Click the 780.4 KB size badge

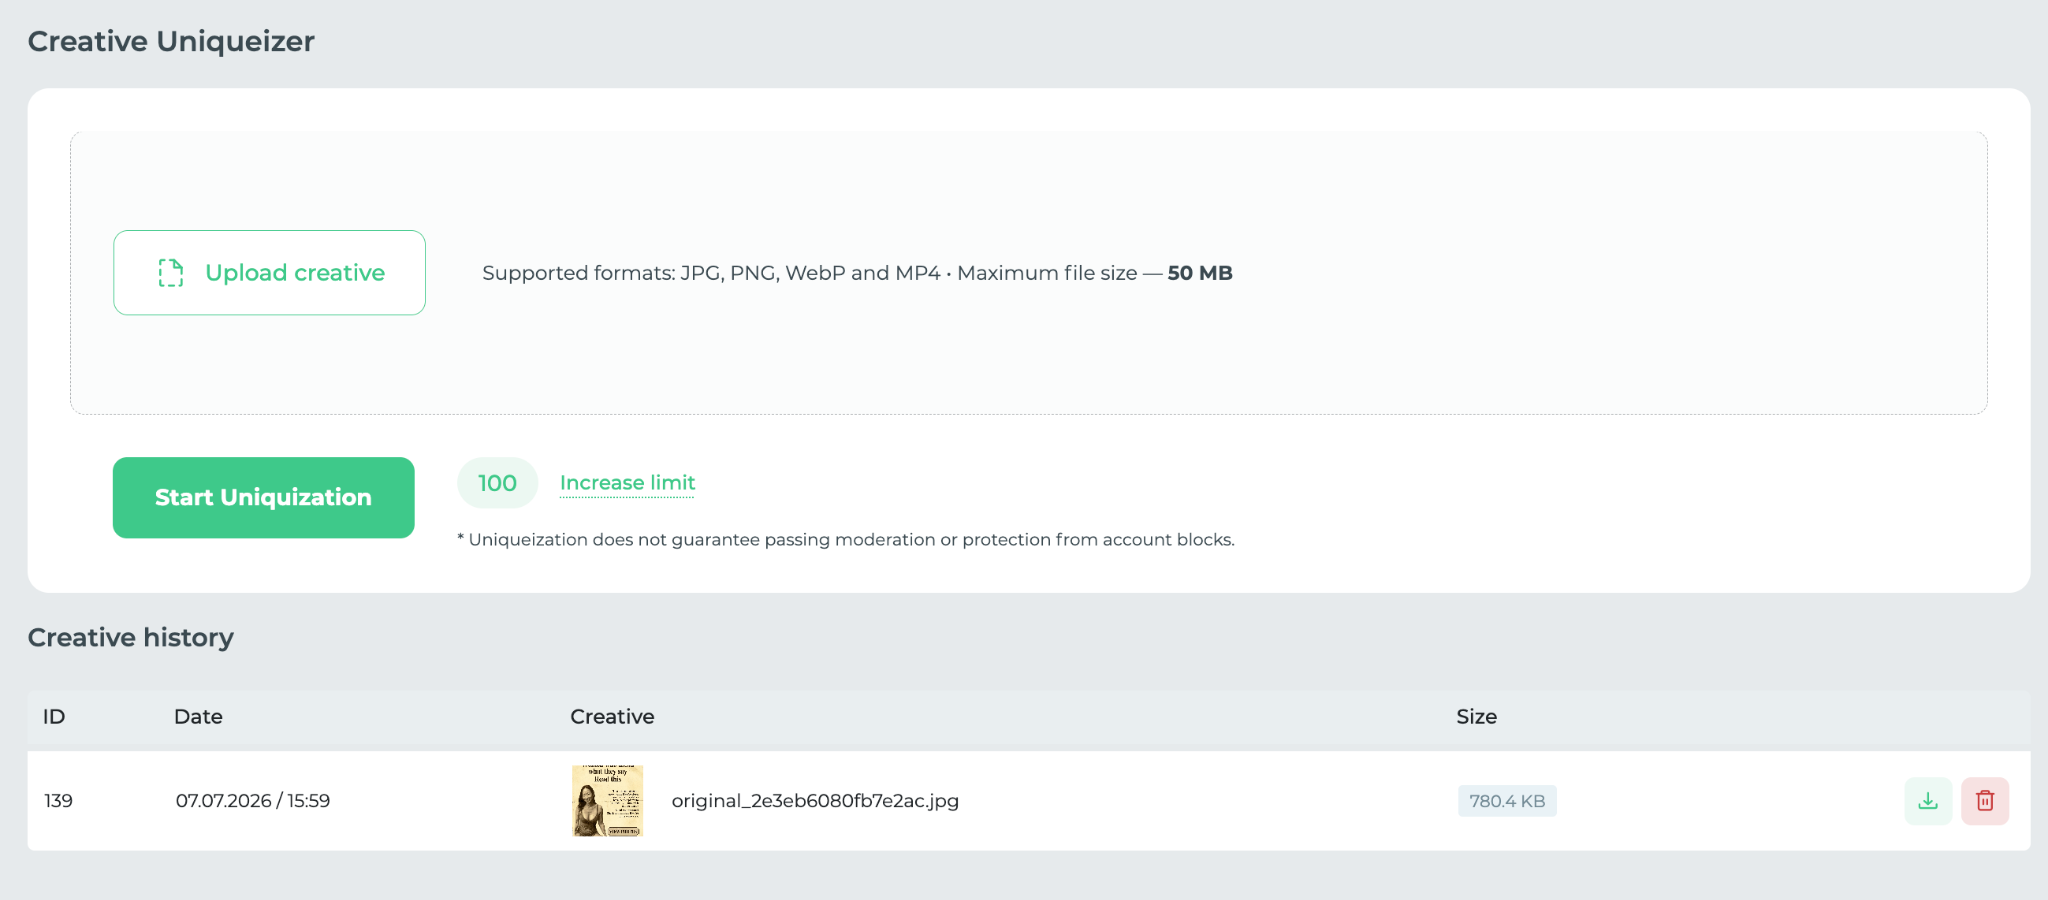pos(1507,801)
